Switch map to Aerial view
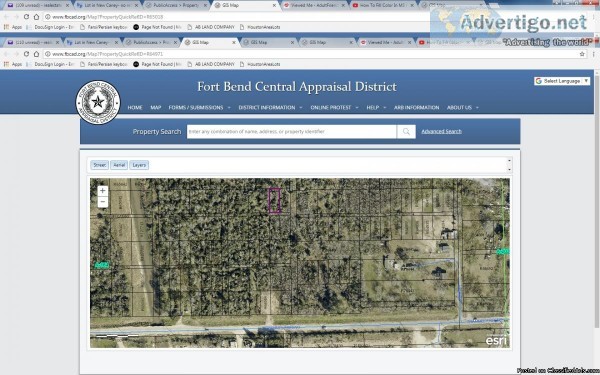Image resolution: width=600 pixels, height=375 pixels. click(119, 165)
